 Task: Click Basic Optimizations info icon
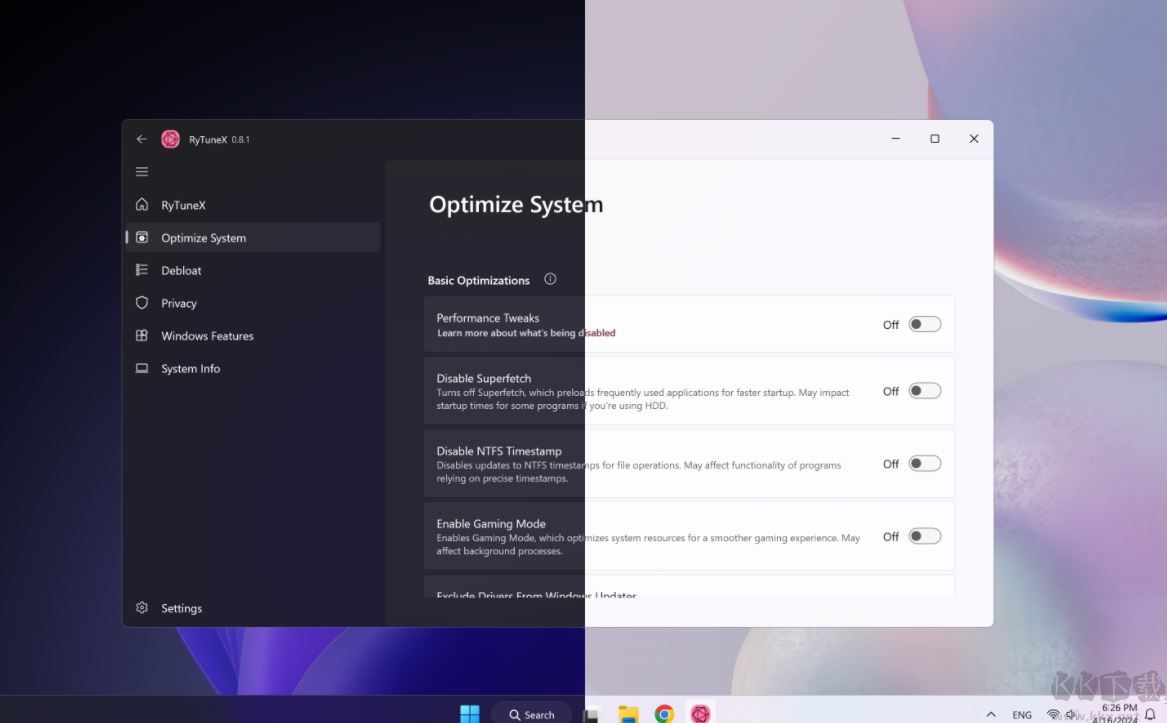pyautogui.click(x=550, y=279)
